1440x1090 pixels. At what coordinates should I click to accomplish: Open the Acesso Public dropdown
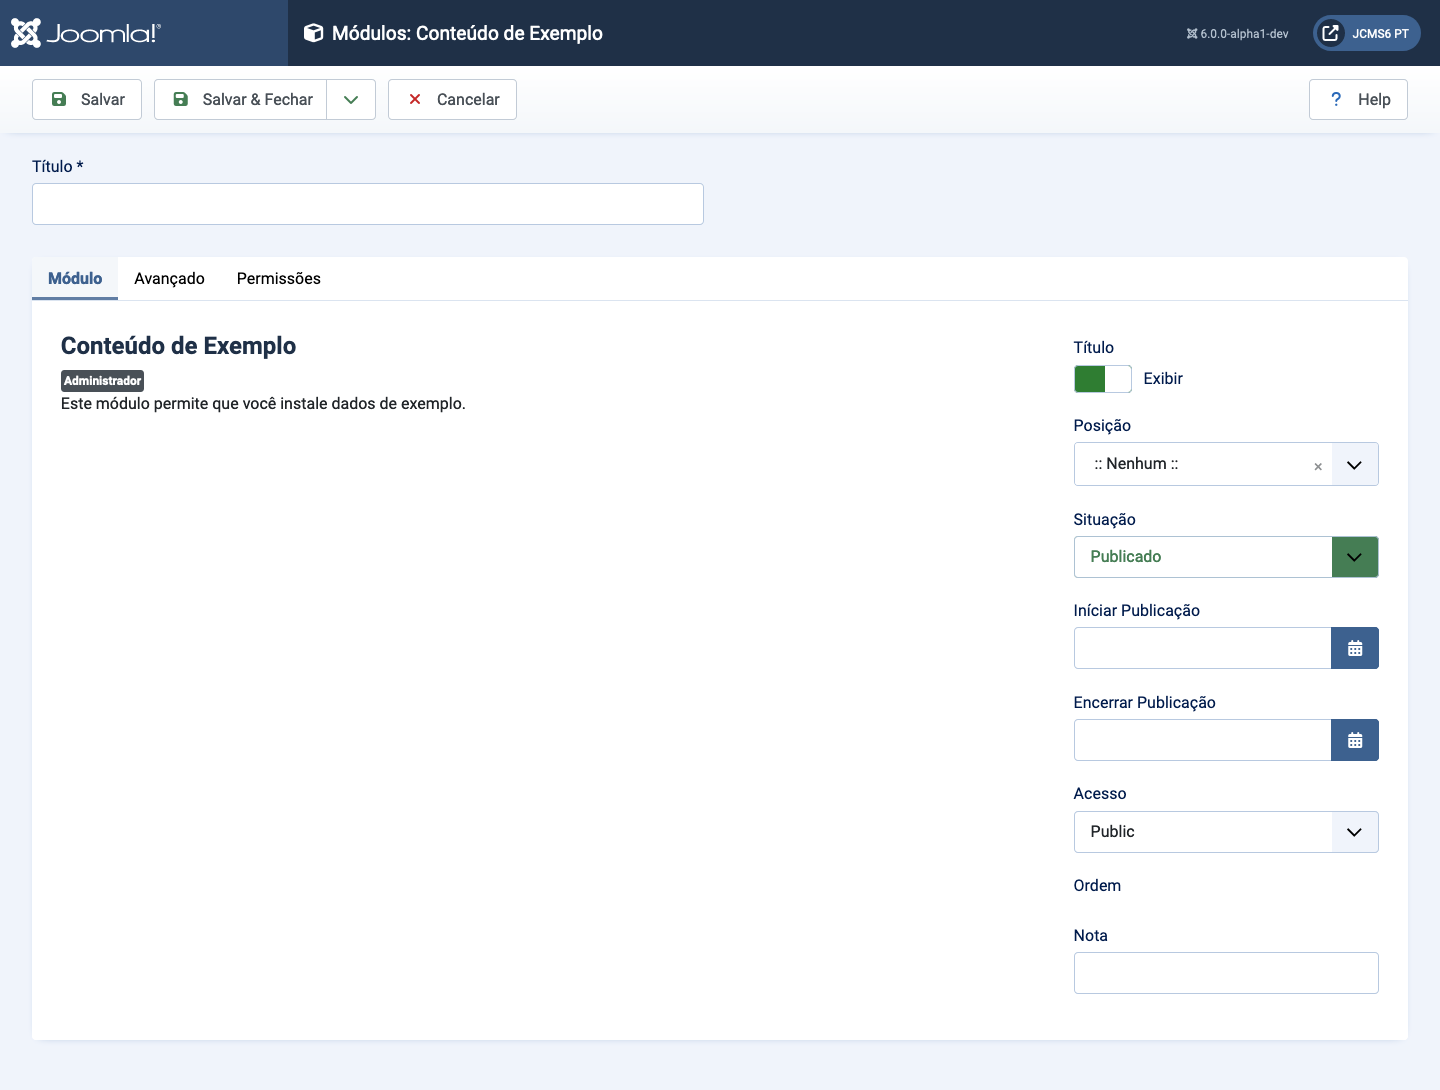[x=1226, y=832]
